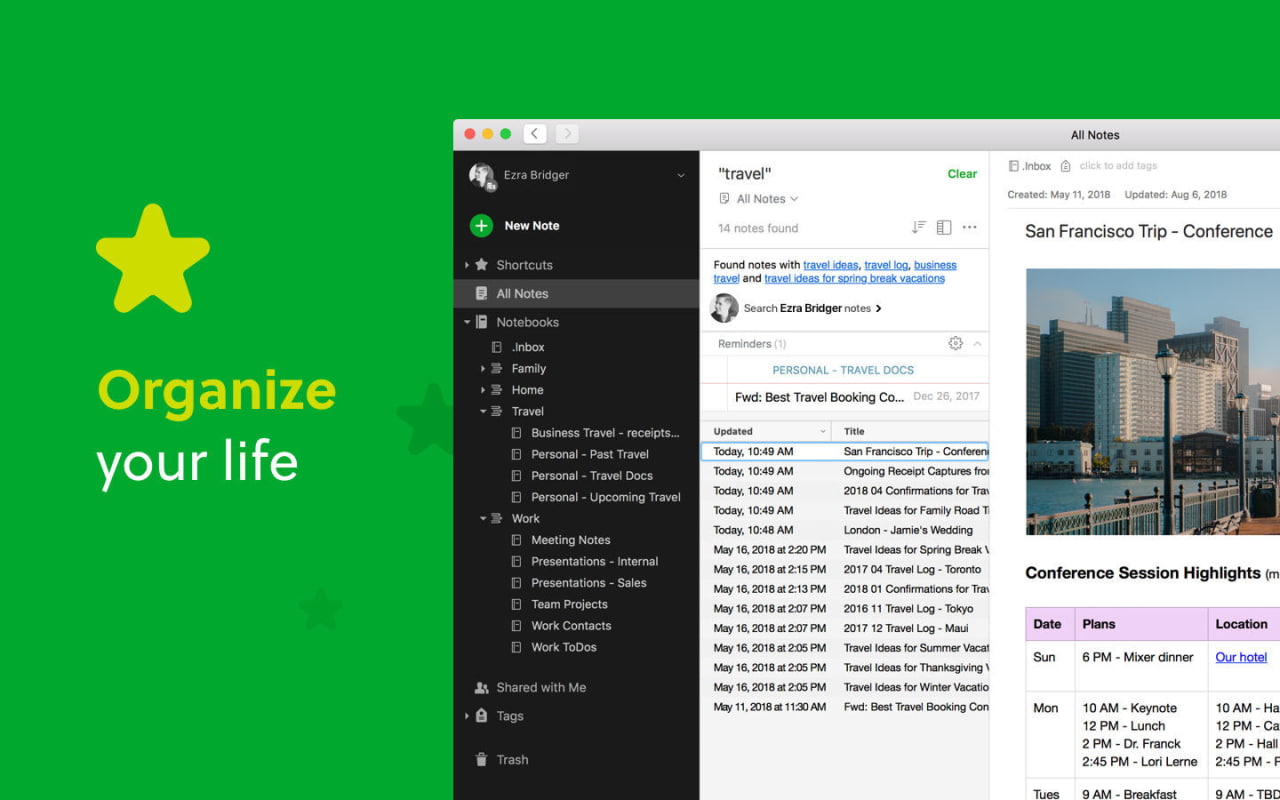Clear the travel search
This screenshot has height=800, width=1280.
coord(961,174)
